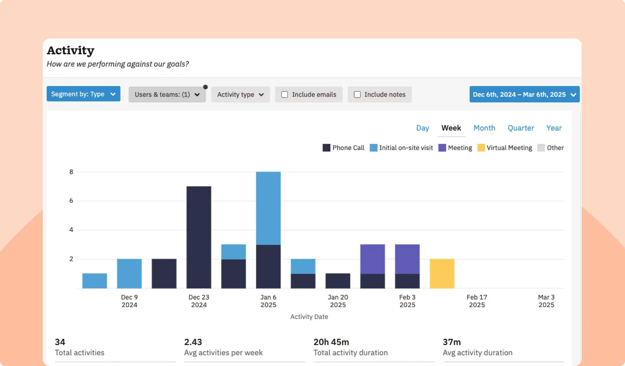This screenshot has width=625, height=366.
Task: Open the Dec 6th, 2024 – Mar 6th, 2025 date picker
Action: [525, 94]
